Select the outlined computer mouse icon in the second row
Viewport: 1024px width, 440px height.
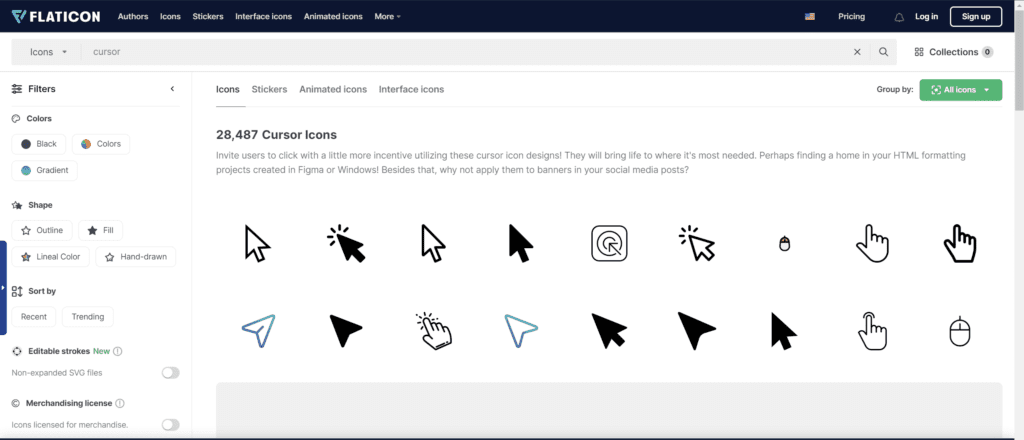point(959,331)
